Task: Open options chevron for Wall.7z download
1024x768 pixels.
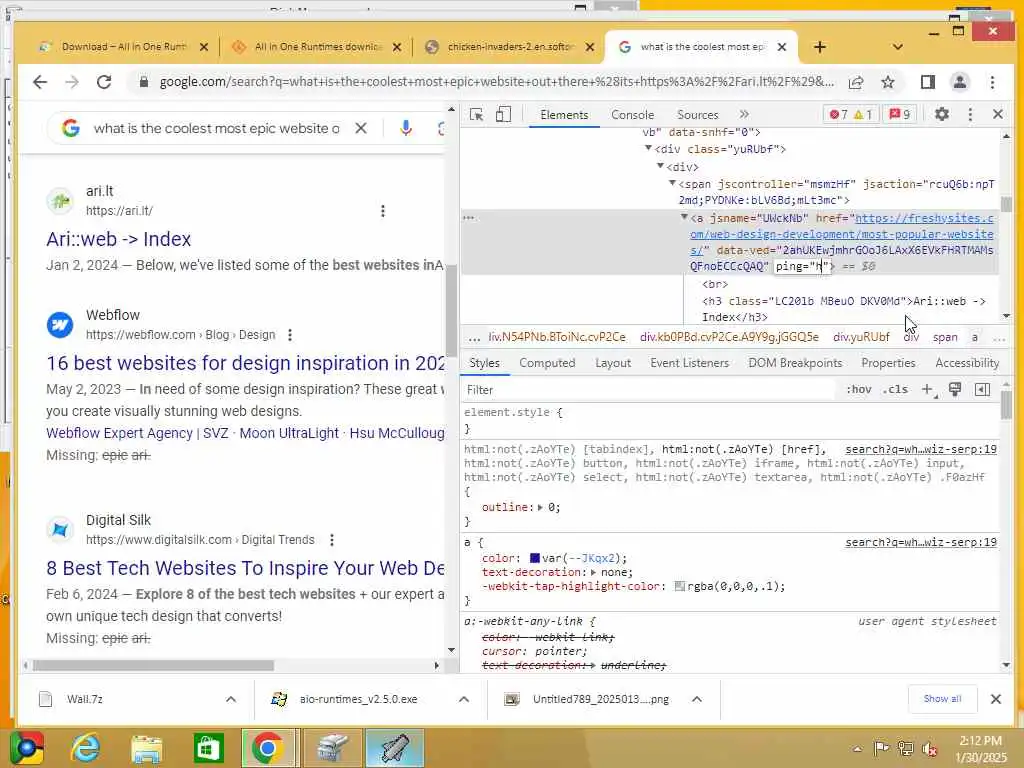Action: click(x=231, y=699)
